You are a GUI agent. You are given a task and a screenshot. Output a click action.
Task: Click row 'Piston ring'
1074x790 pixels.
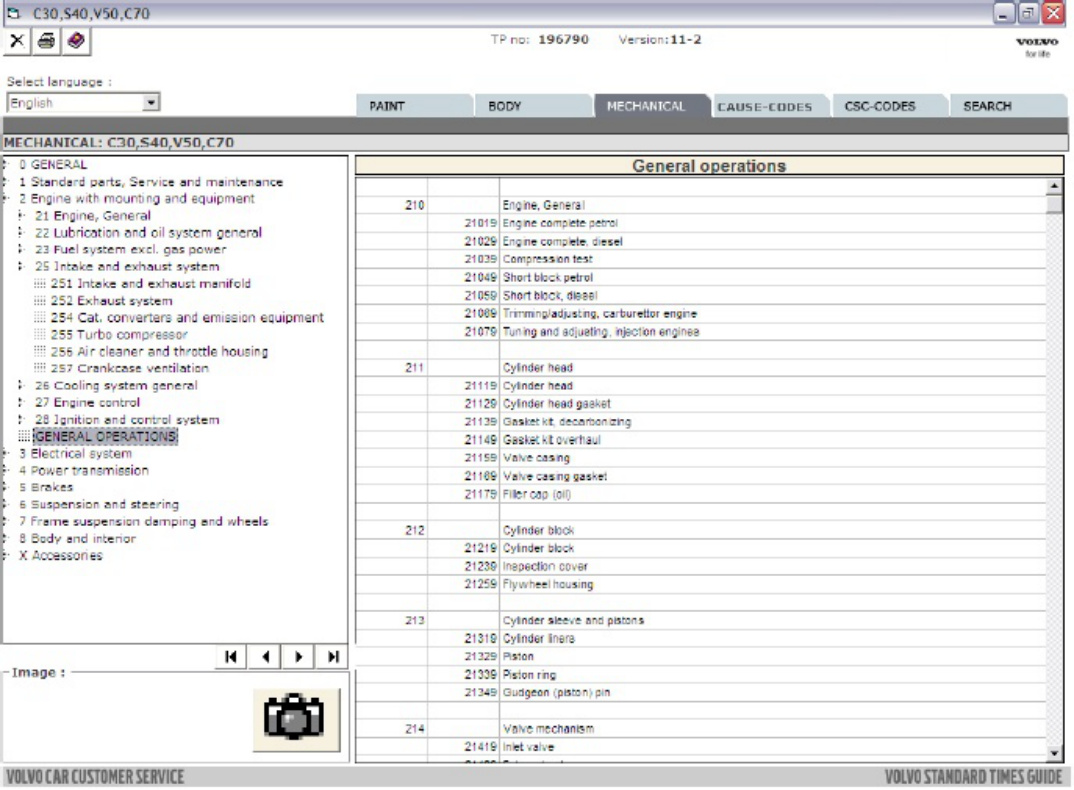coord(701,675)
